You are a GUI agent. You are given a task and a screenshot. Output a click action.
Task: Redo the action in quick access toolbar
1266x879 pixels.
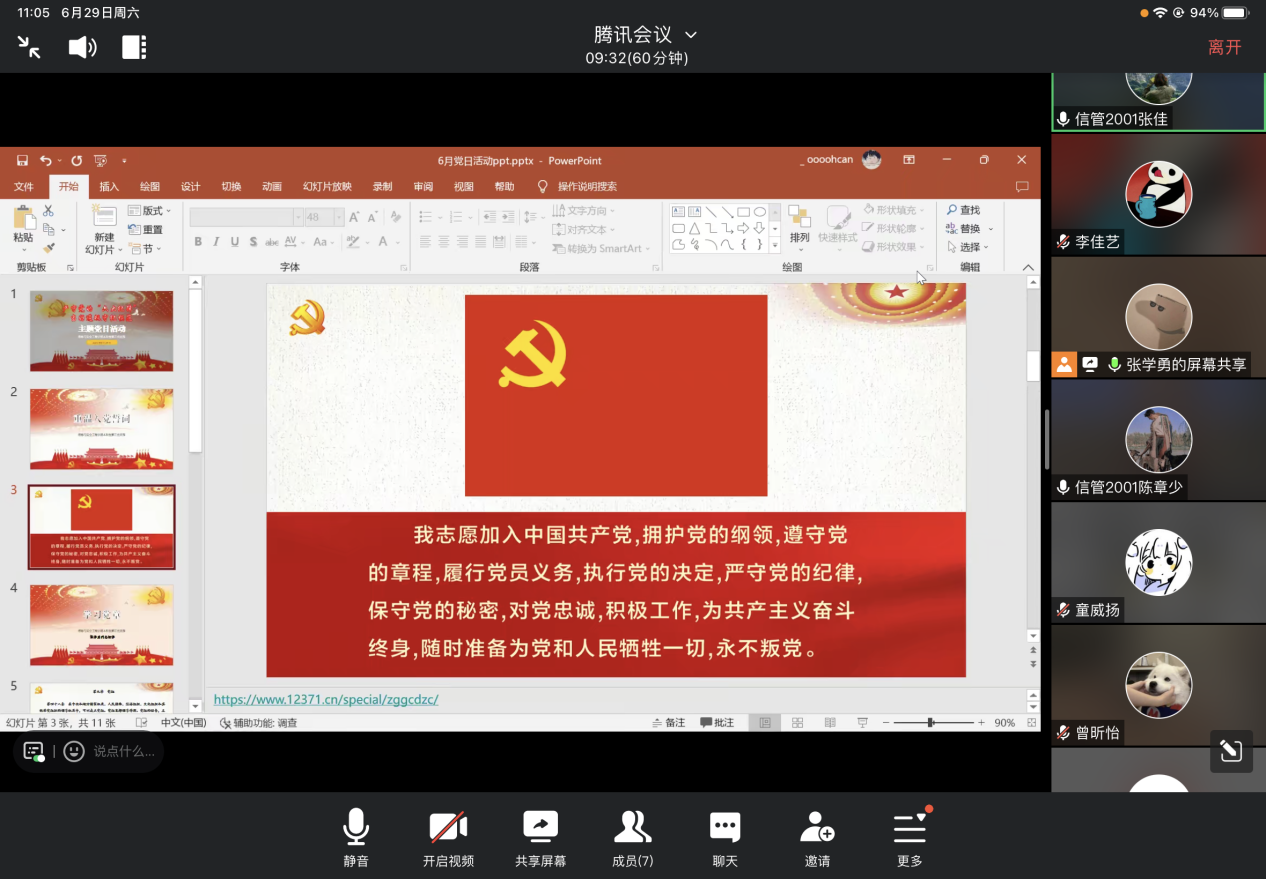pos(77,160)
